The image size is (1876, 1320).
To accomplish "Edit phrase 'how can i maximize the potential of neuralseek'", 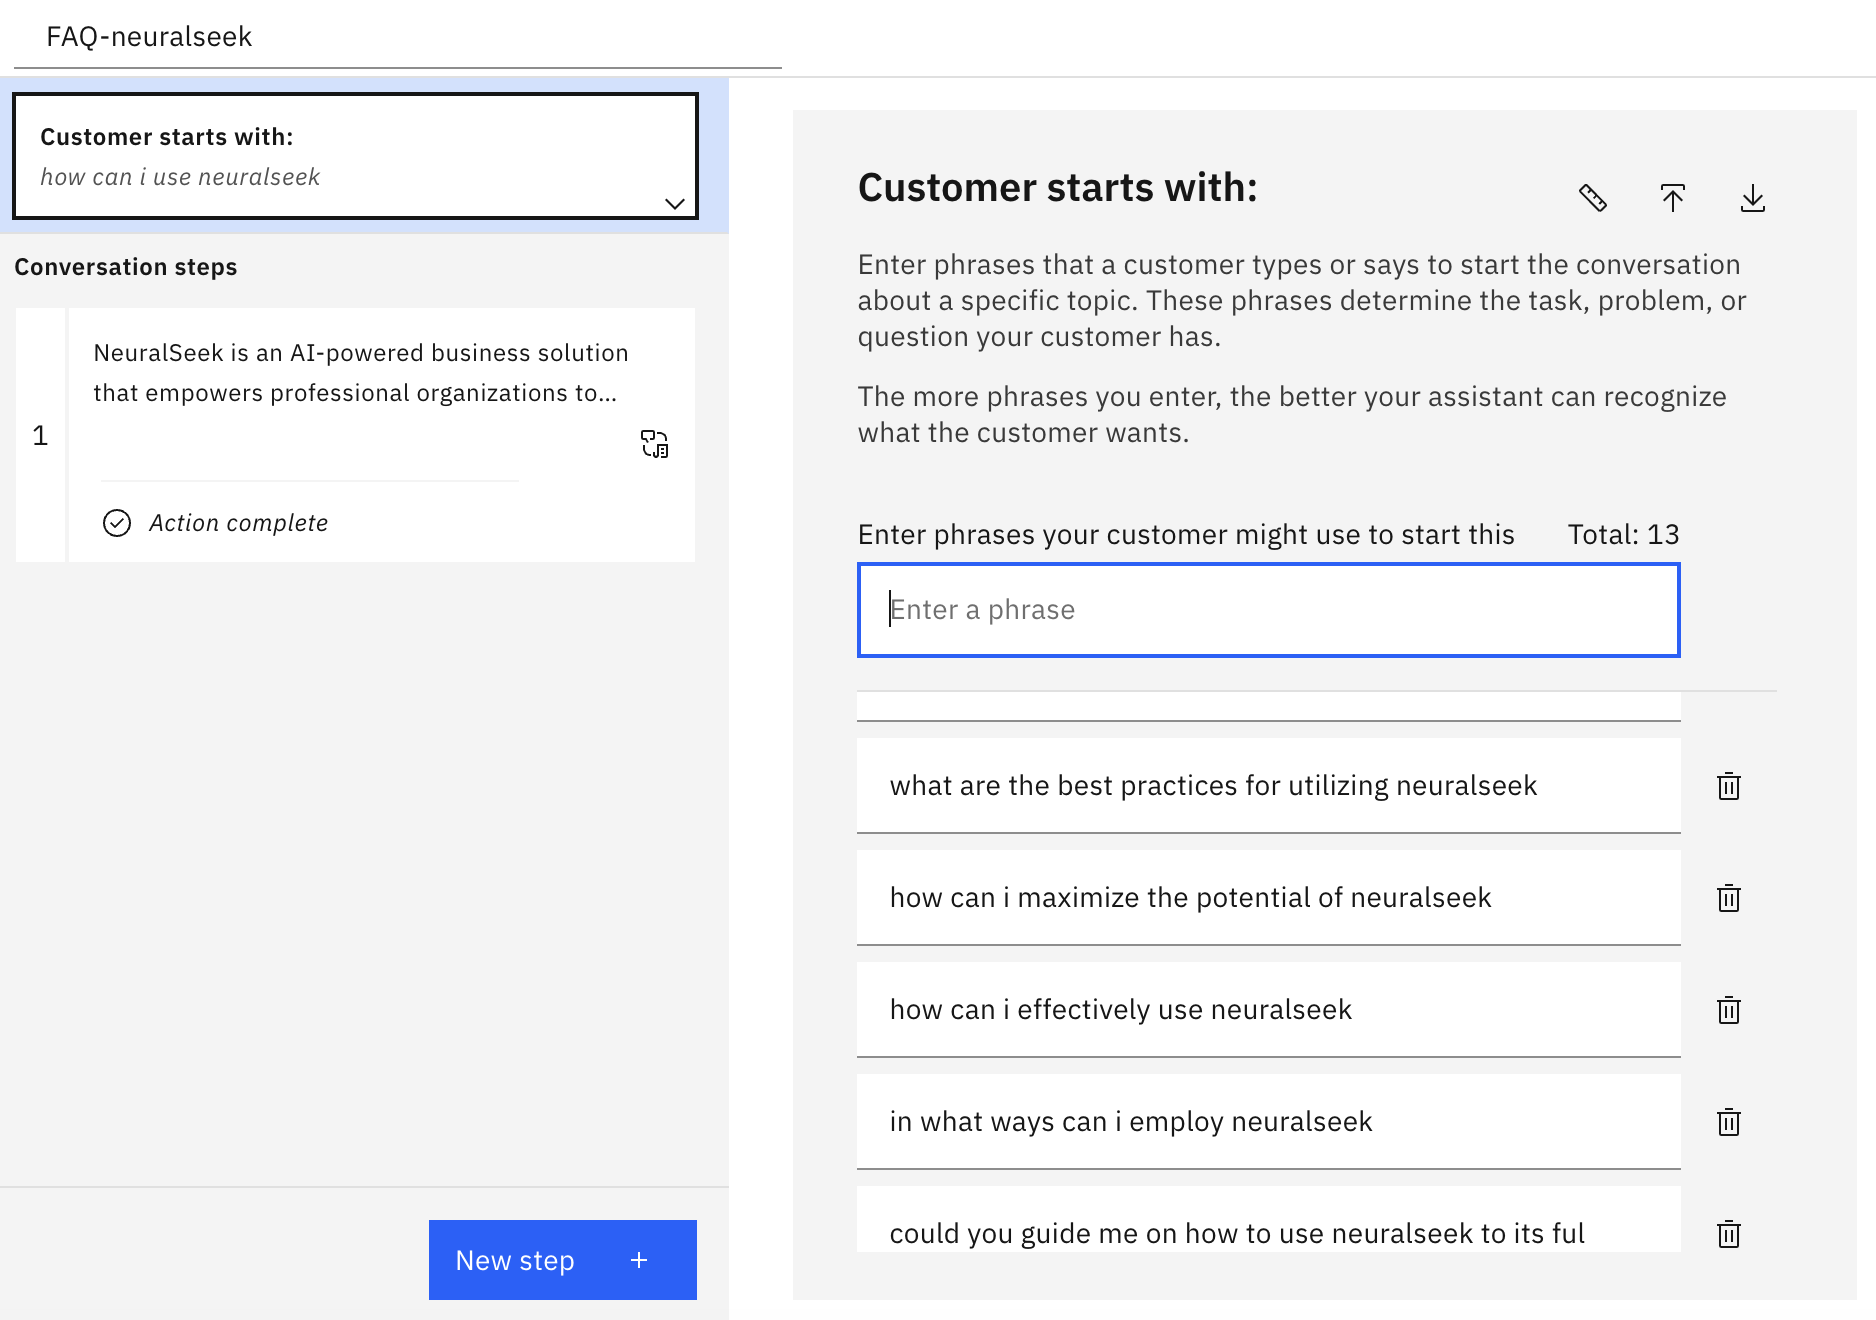I will [1269, 898].
